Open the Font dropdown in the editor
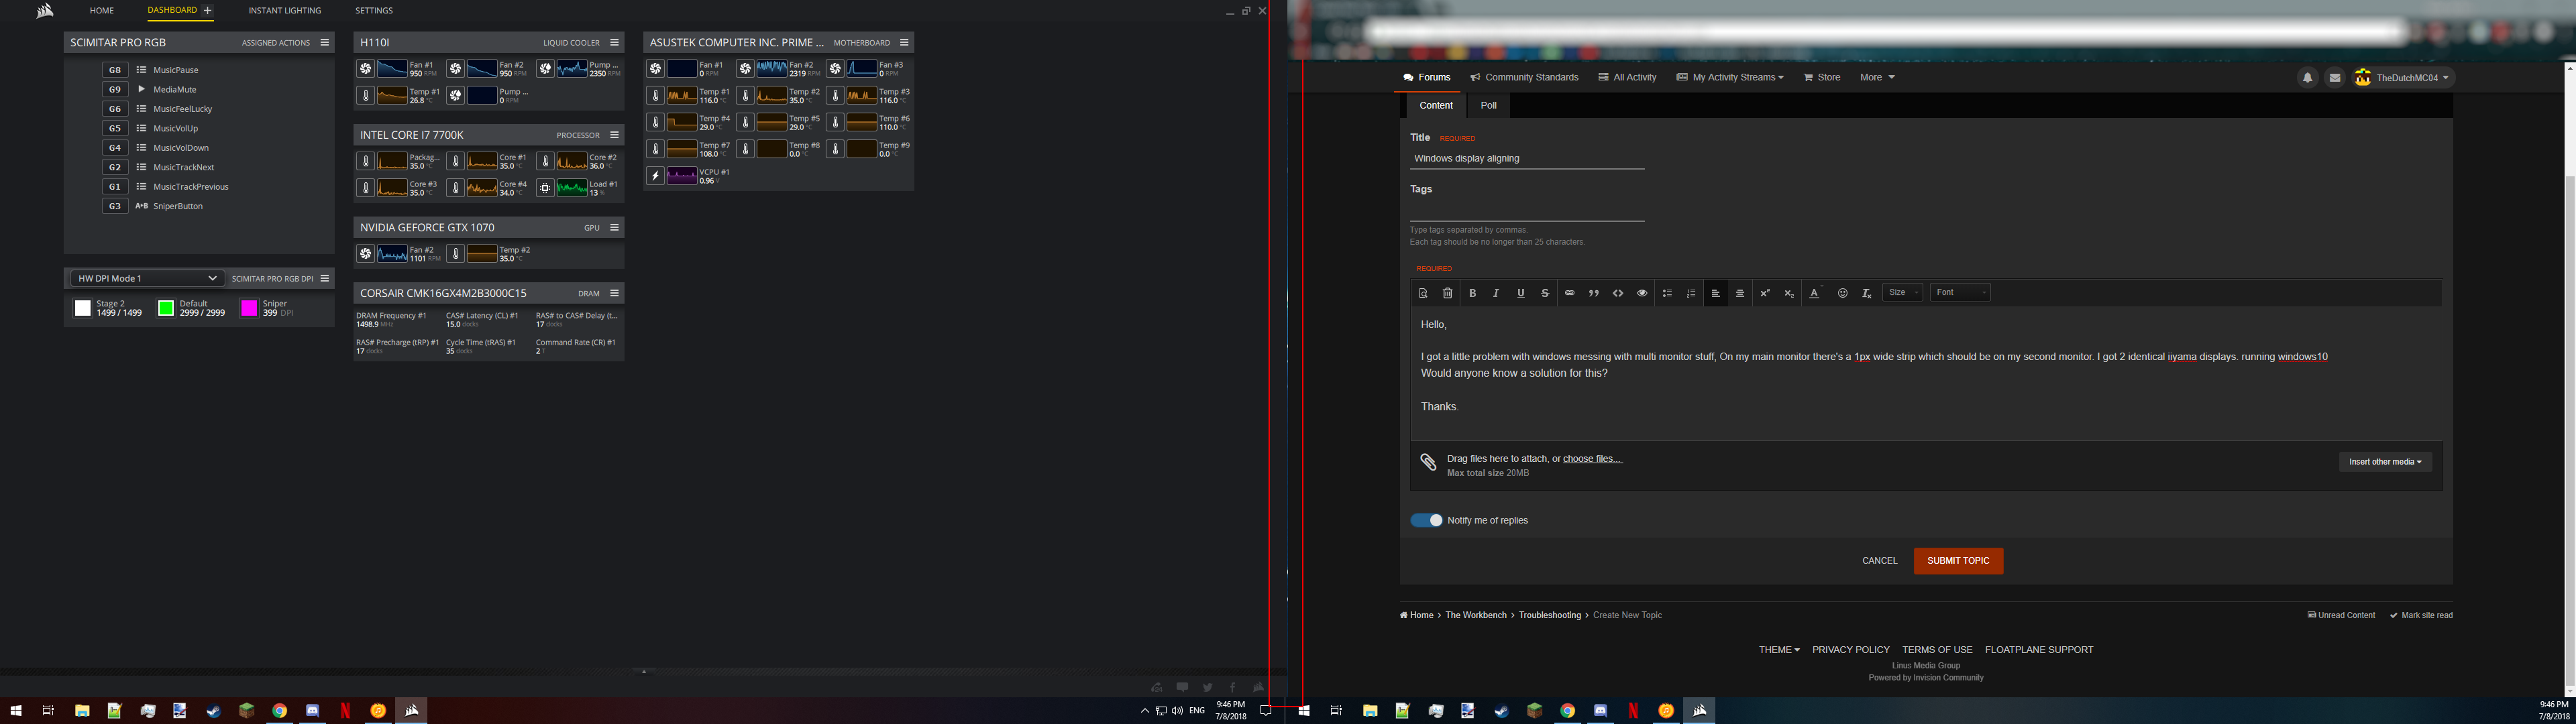Image resolution: width=2576 pixels, height=724 pixels. pyautogui.click(x=1960, y=292)
